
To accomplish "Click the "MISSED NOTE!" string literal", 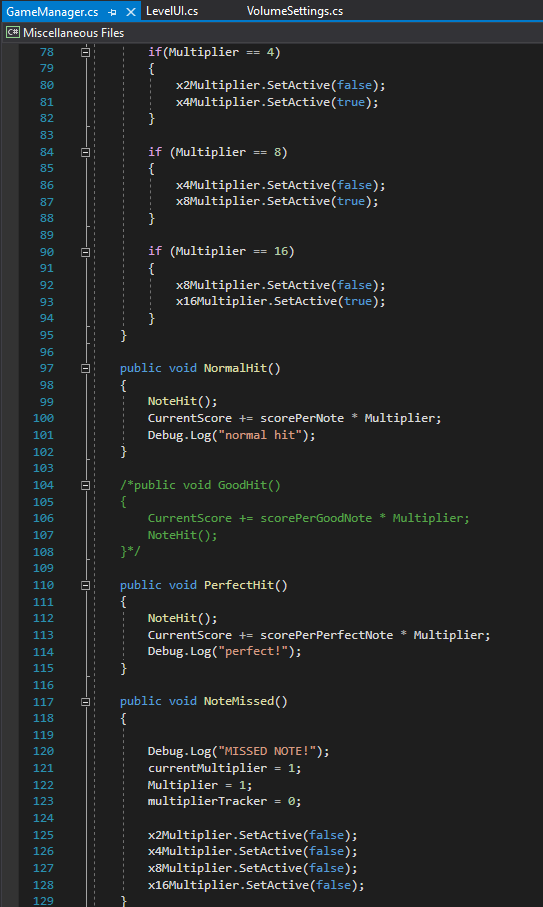I will pyautogui.click(x=270, y=751).
